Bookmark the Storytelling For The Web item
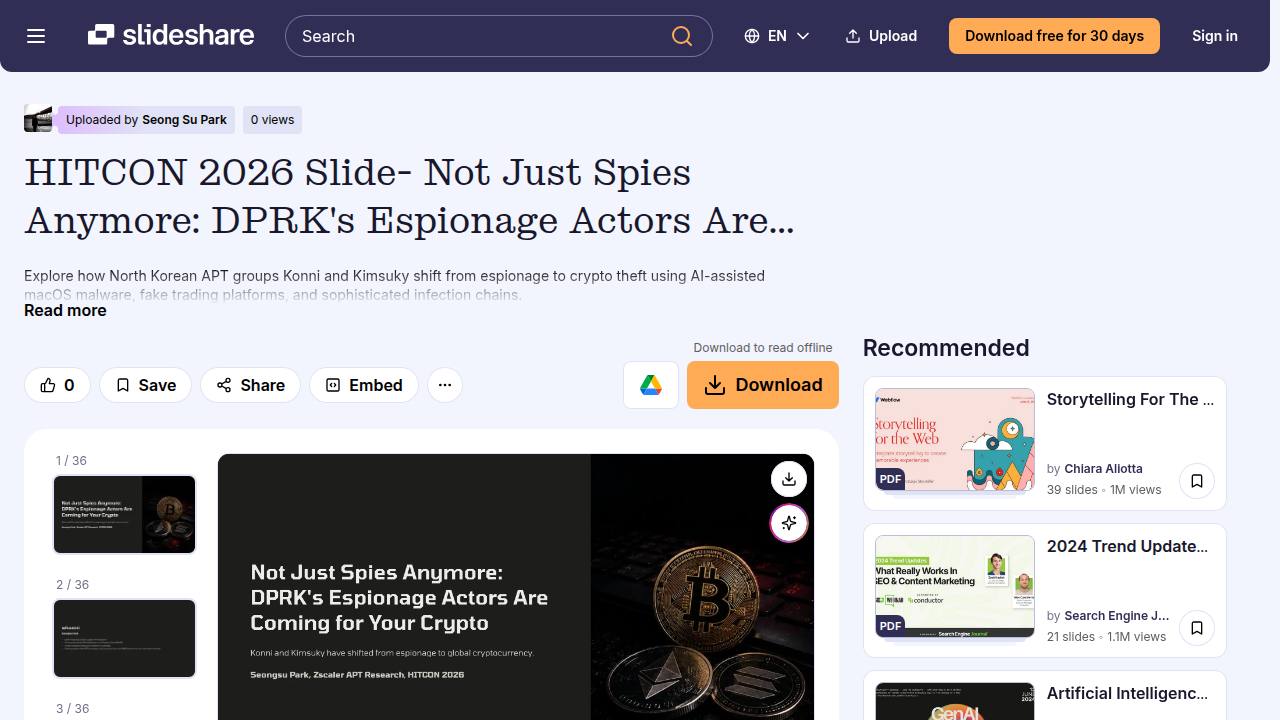The height and width of the screenshot is (720, 1280). pos(1197,481)
